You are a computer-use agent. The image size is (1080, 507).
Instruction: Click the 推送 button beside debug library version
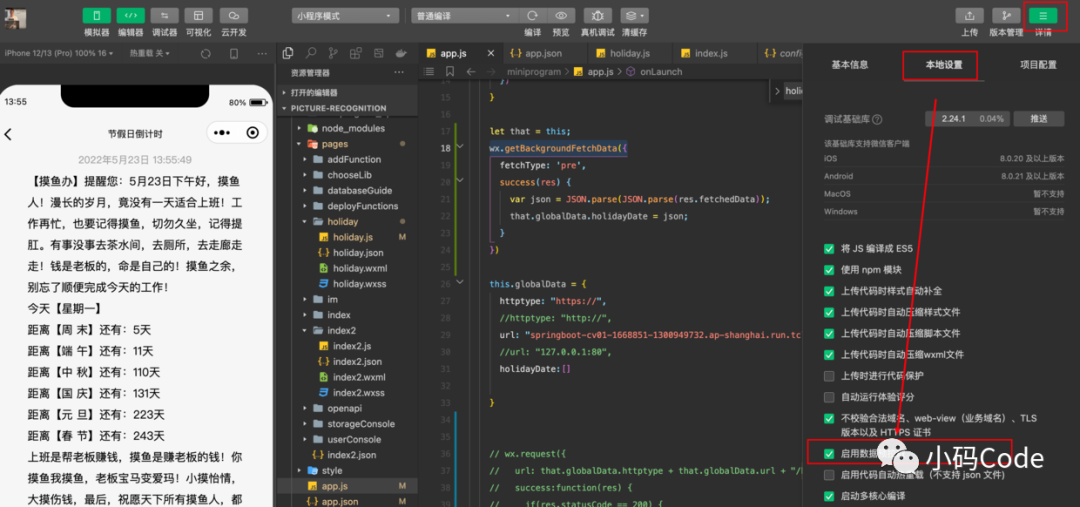pyautogui.click(x=1039, y=119)
